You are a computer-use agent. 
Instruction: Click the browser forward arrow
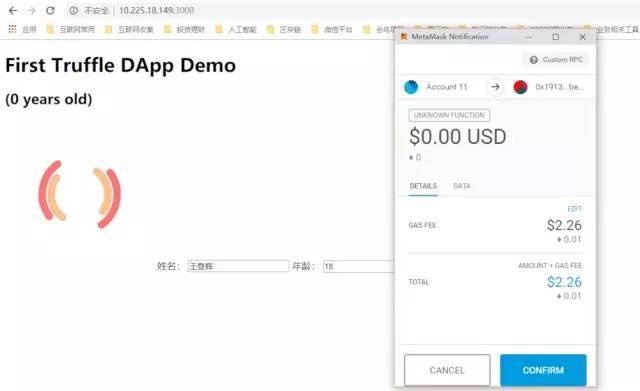click(32, 10)
